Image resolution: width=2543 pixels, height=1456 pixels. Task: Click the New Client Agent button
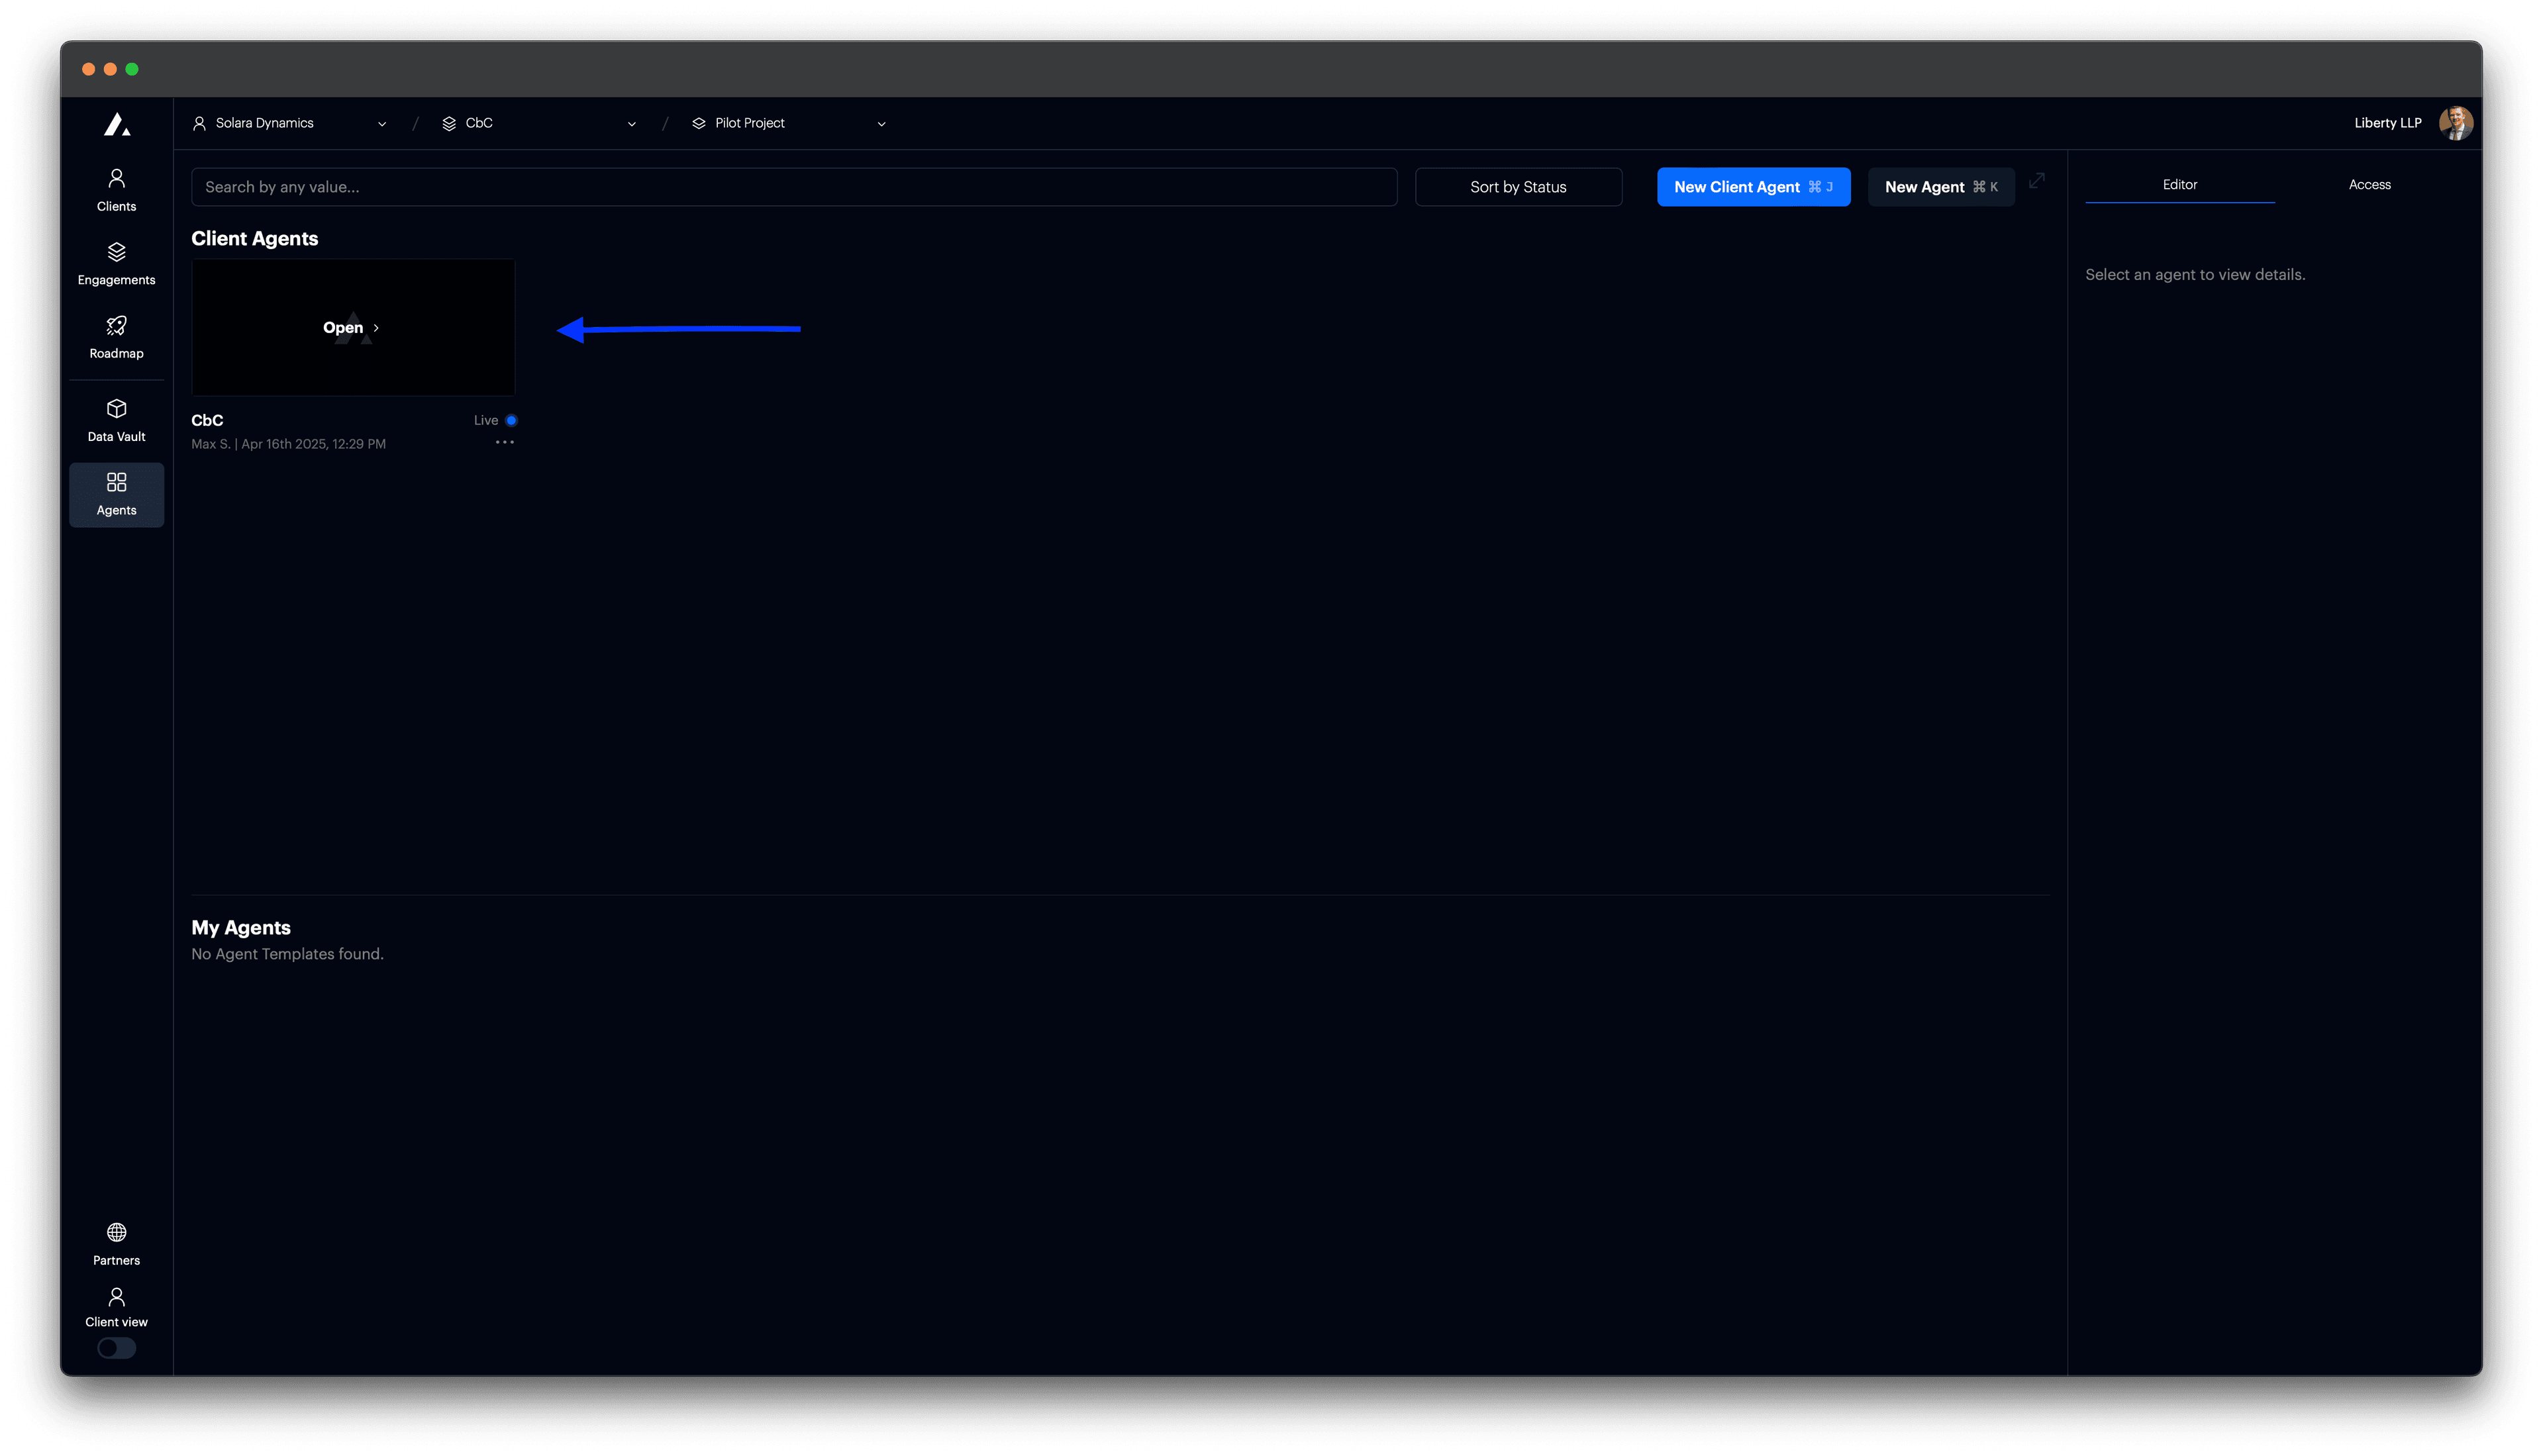[1754, 186]
